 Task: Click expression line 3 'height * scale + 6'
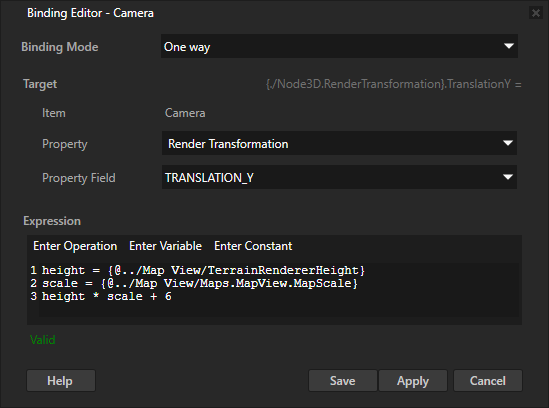click(x=107, y=296)
